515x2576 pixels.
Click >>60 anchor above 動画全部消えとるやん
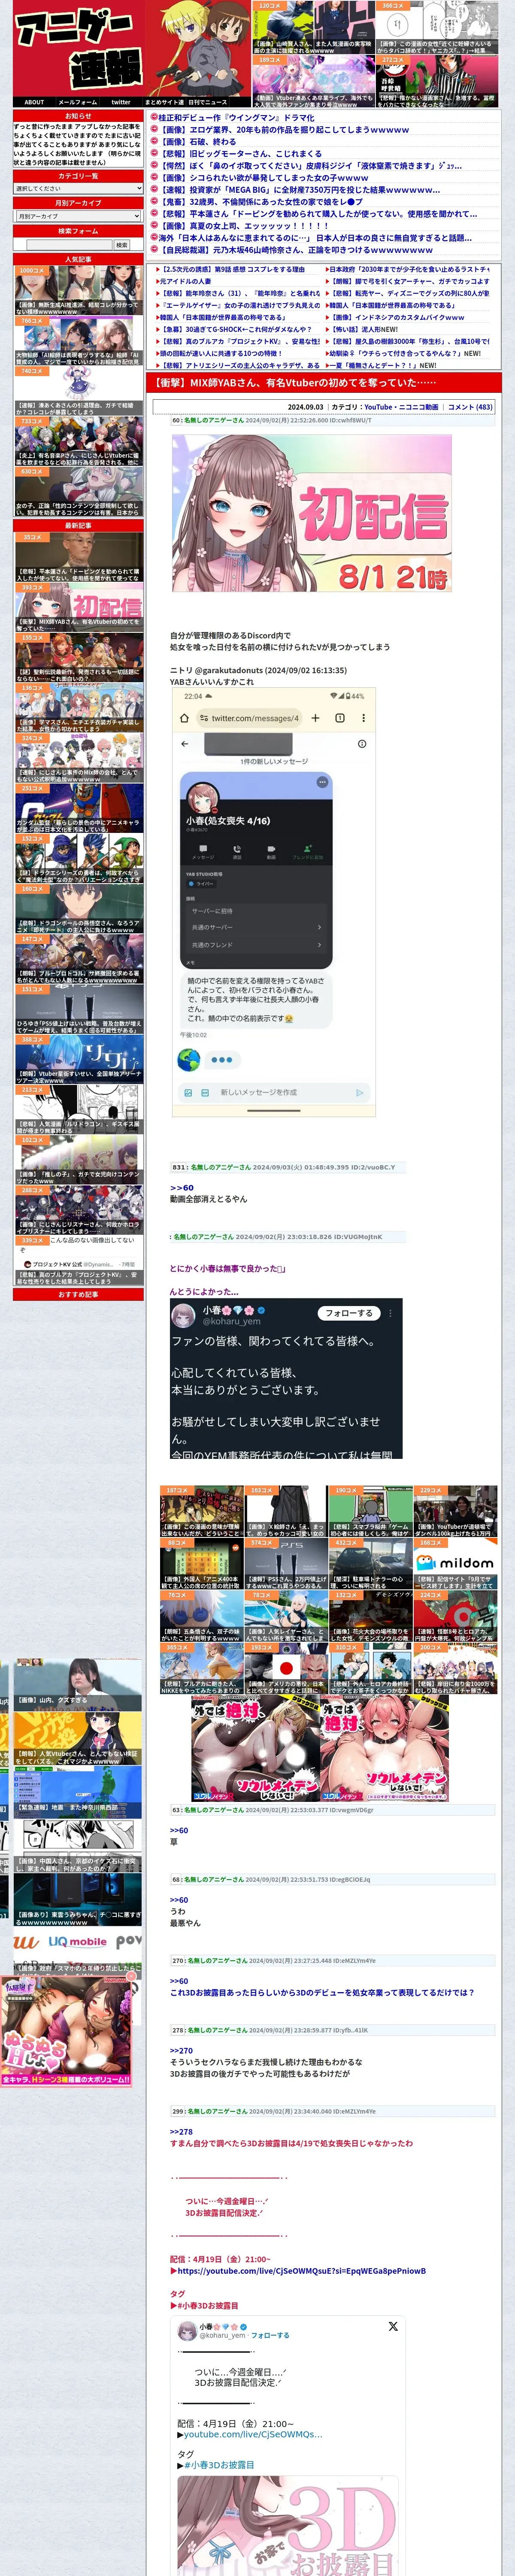181,1187
